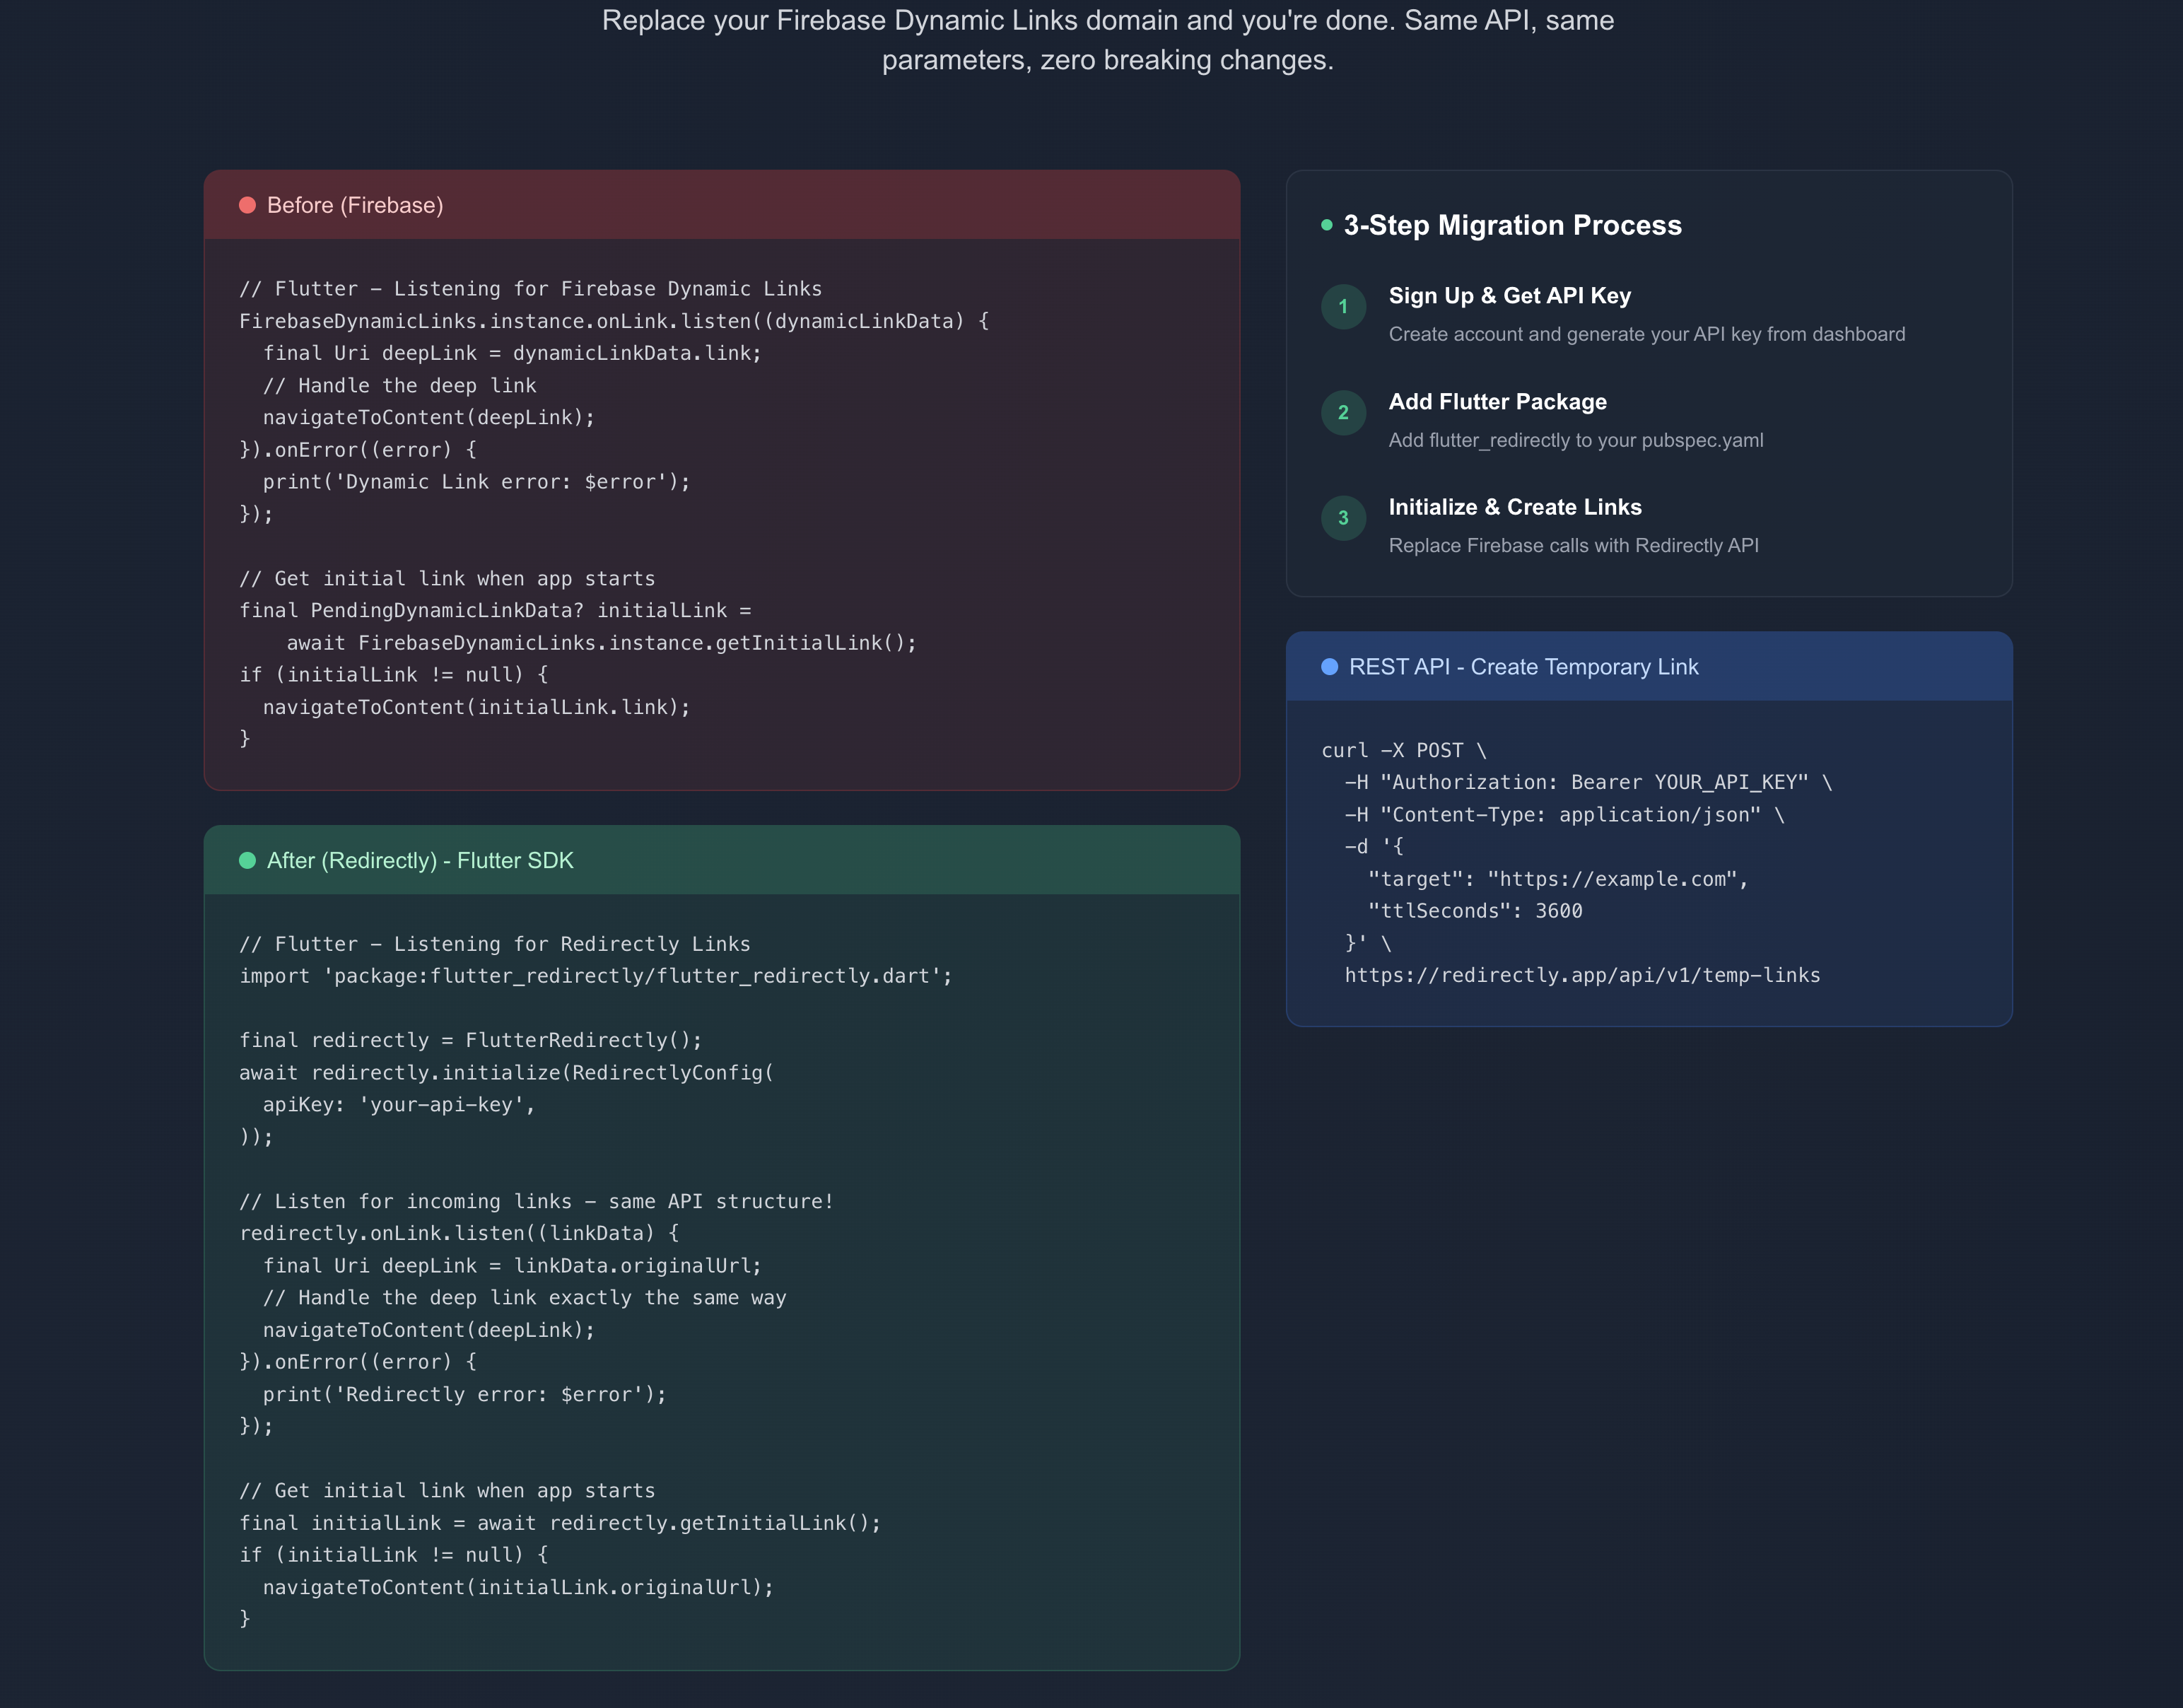Click step number 3 circle badge
The width and height of the screenshot is (2183, 1708).
[1343, 518]
